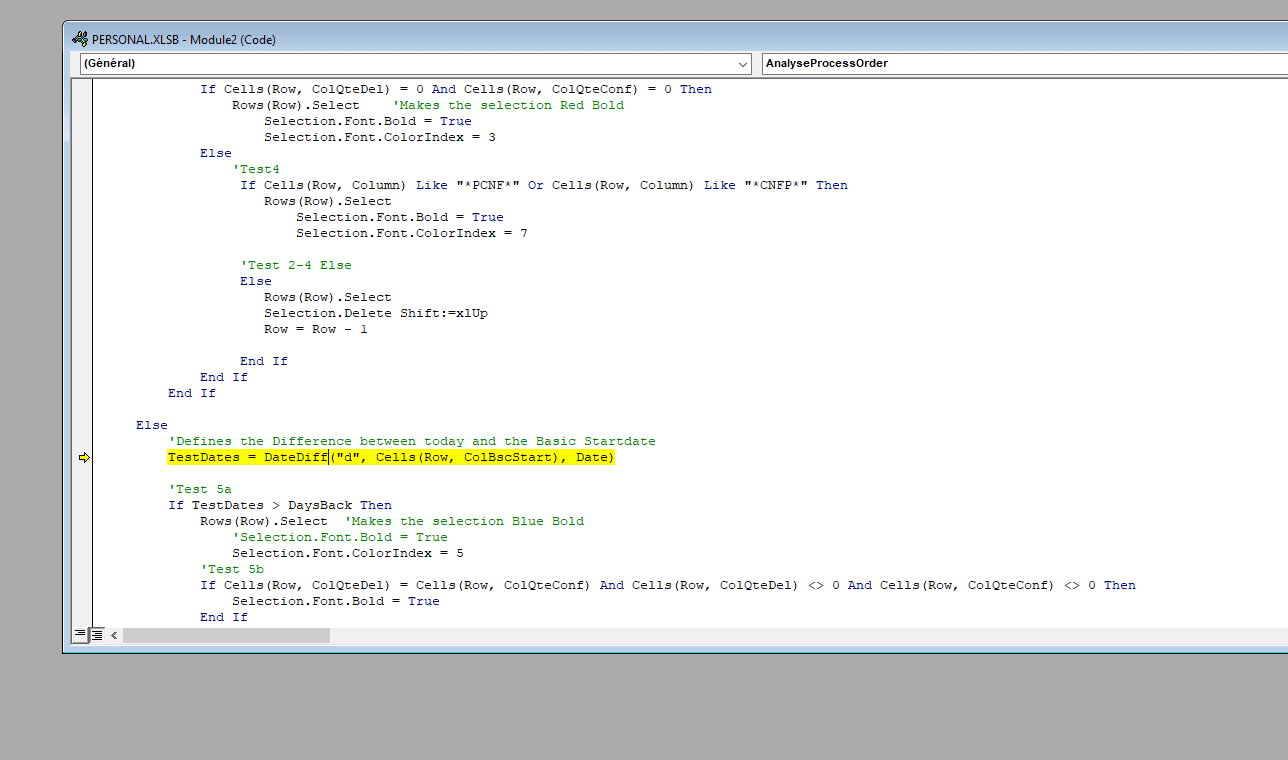Place cursor on Selection.Delete Shift:=xlUp line
1288x760 pixels.
click(375, 314)
